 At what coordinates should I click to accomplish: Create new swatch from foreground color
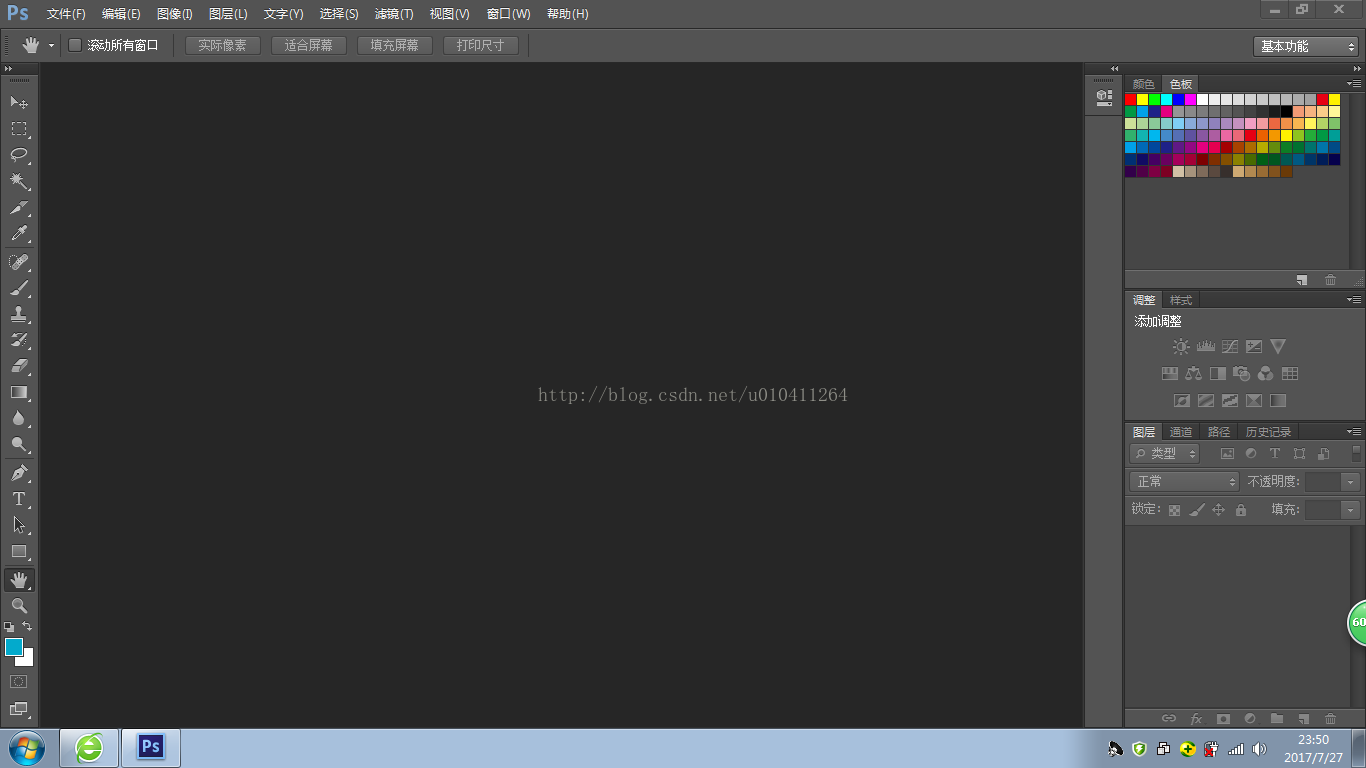1302,280
